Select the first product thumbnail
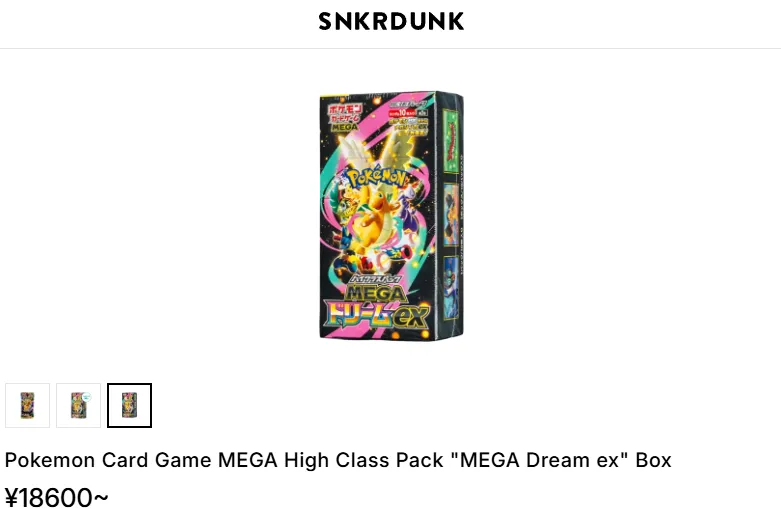Image resolution: width=781 pixels, height=509 pixels. click(x=27, y=405)
